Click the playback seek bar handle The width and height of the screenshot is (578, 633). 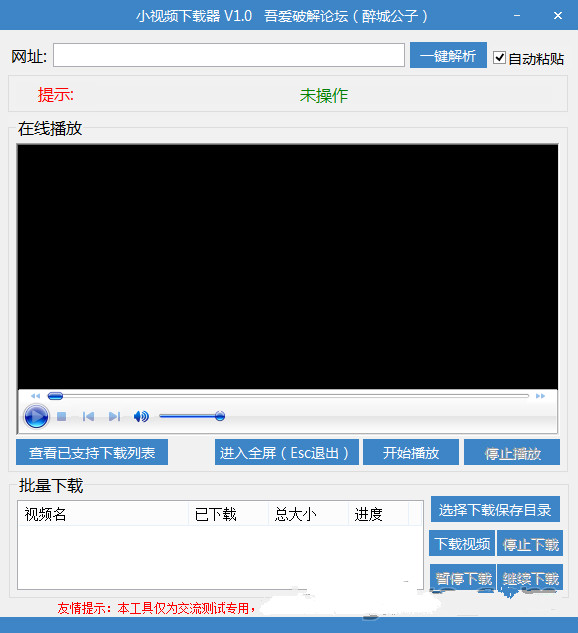point(55,396)
